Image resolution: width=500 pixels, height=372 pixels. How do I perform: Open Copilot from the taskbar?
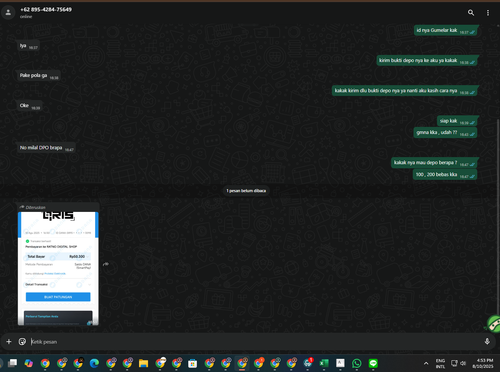(x=29, y=363)
